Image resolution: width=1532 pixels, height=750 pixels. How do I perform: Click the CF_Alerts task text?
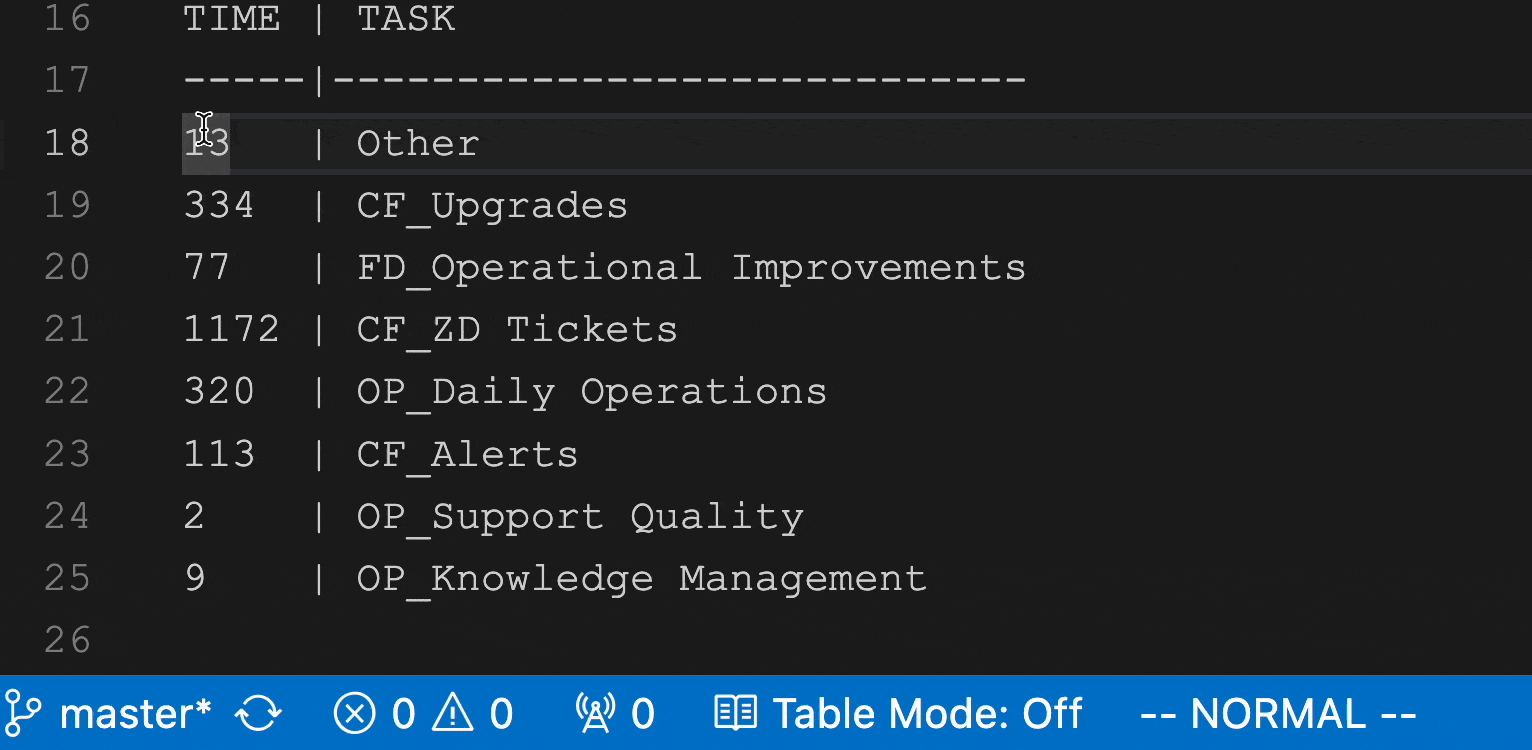pos(467,454)
